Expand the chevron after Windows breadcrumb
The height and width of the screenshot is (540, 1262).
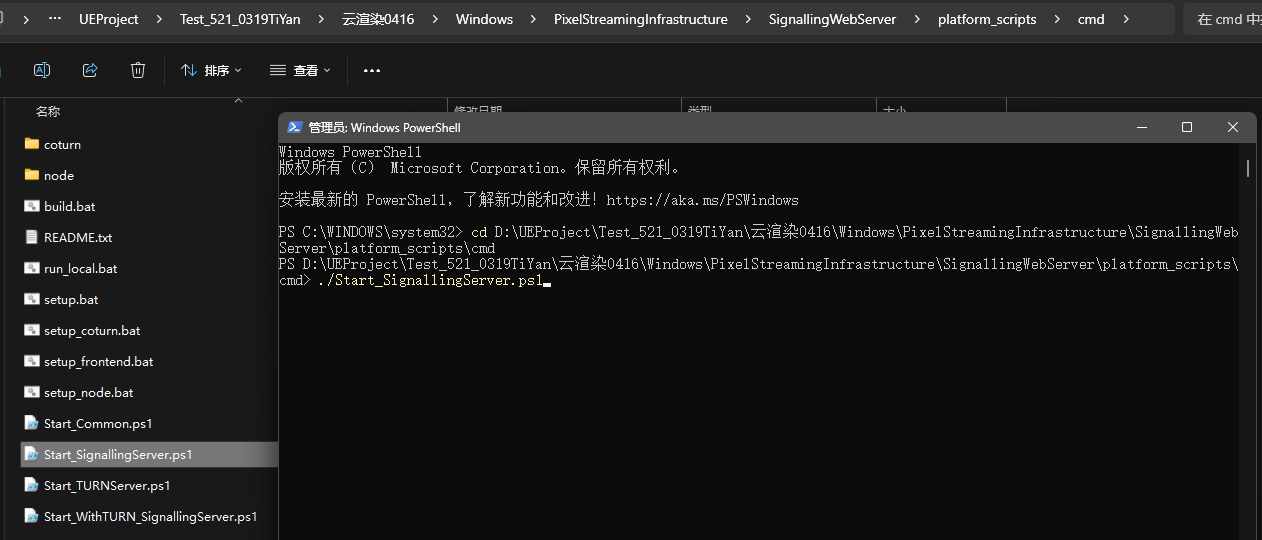[533, 19]
